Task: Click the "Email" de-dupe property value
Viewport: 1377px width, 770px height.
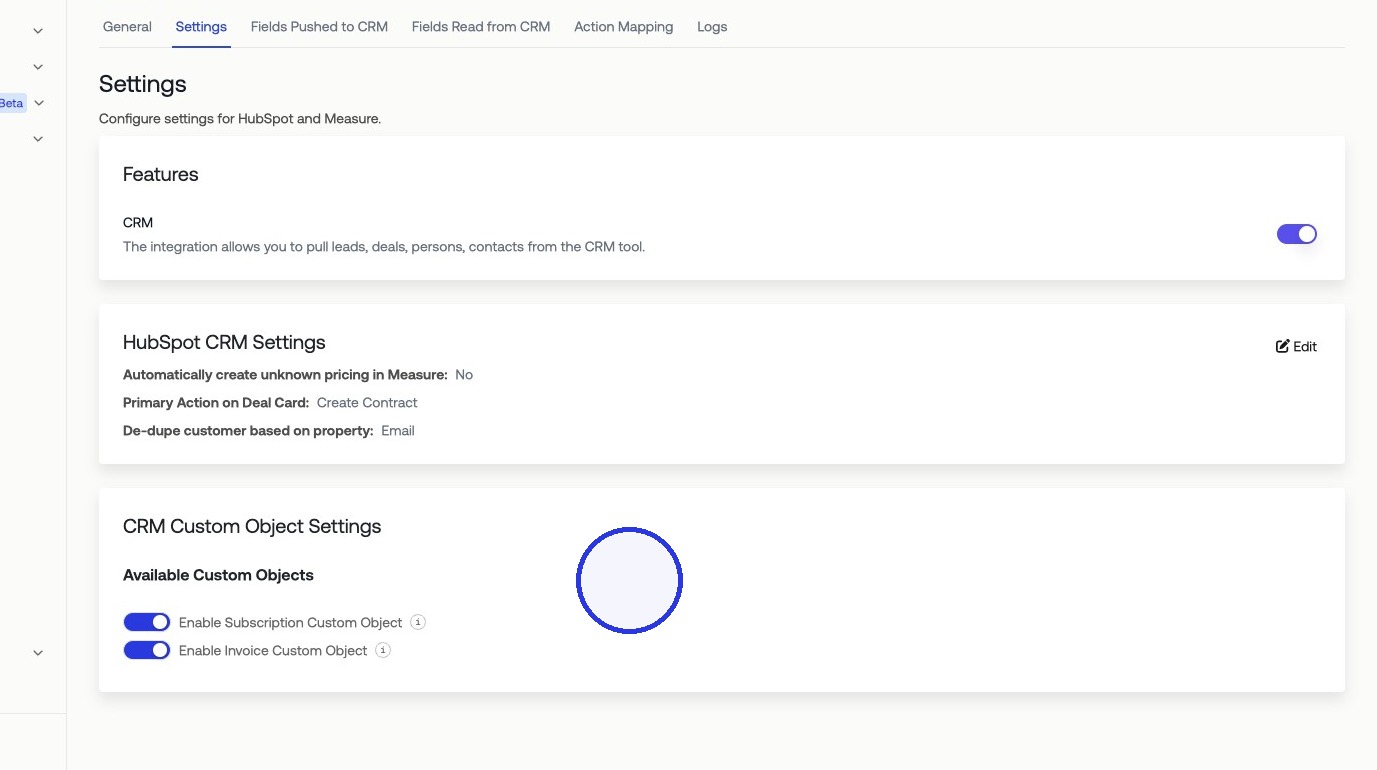Action: pyautogui.click(x=398, y=431)
